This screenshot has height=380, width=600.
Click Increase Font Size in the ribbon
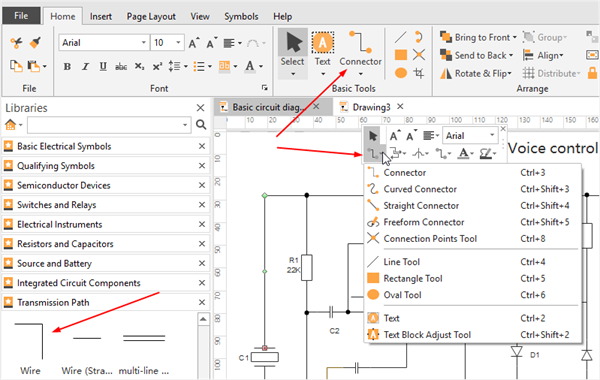[x=194, y=43]
